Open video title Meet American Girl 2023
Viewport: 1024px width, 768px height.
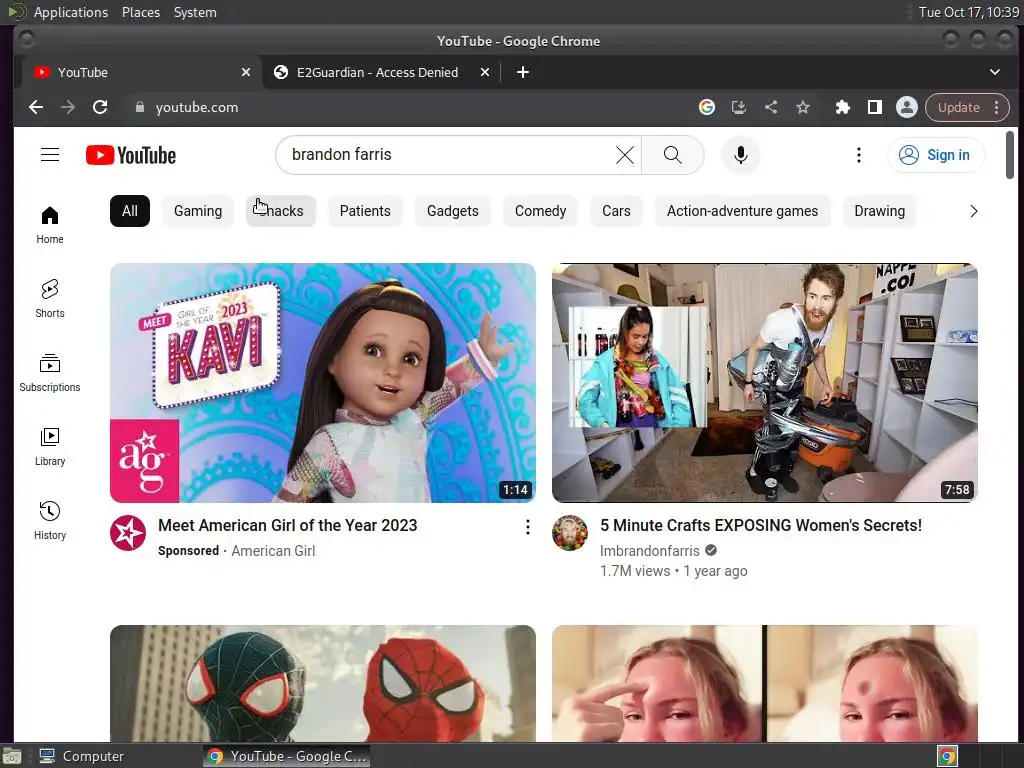(x=287, y=525)
